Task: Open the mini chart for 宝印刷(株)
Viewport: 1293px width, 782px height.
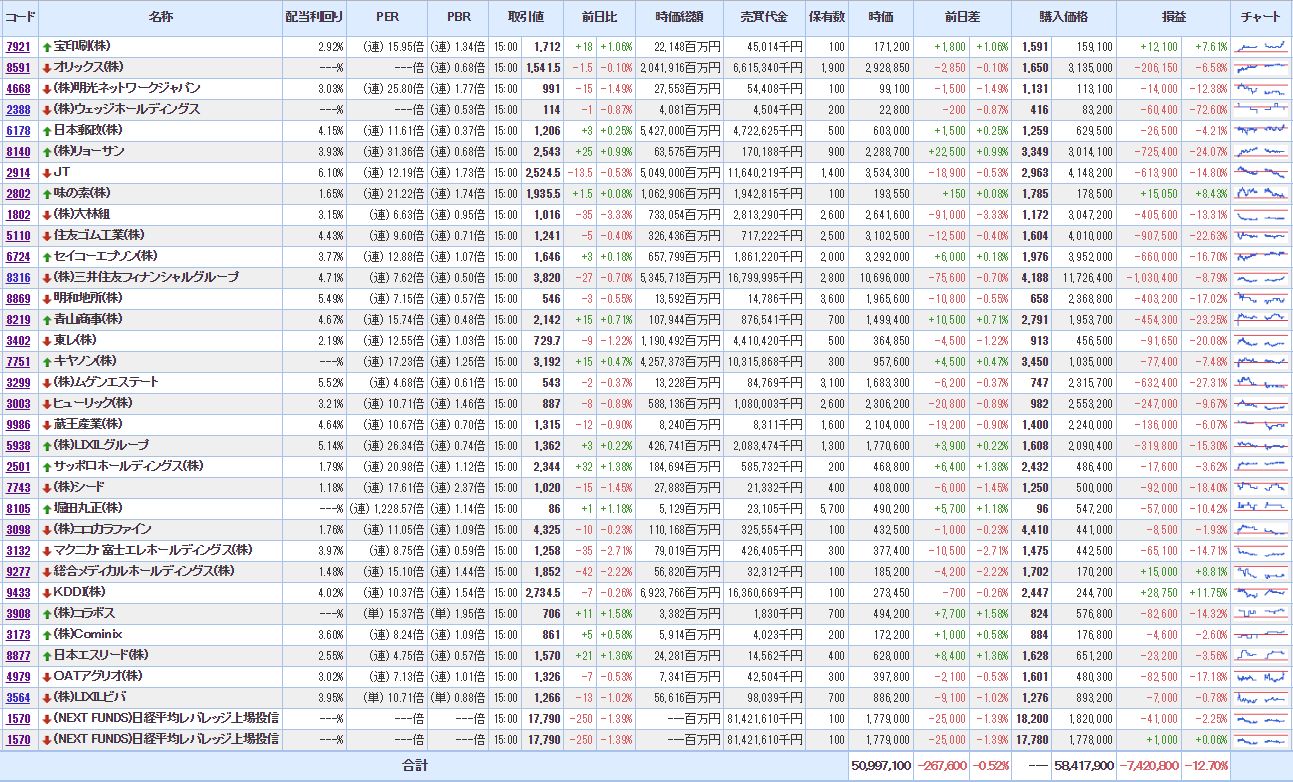Action: click(x=1260, y=47)
